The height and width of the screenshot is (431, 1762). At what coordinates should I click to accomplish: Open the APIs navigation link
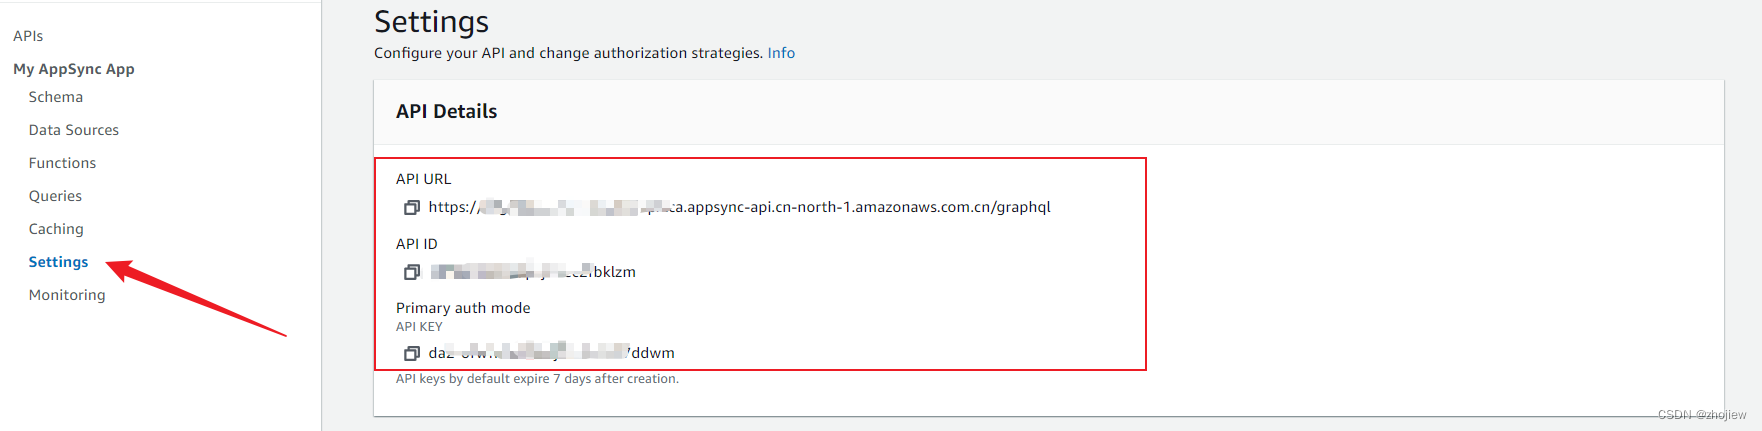(28, 36)
